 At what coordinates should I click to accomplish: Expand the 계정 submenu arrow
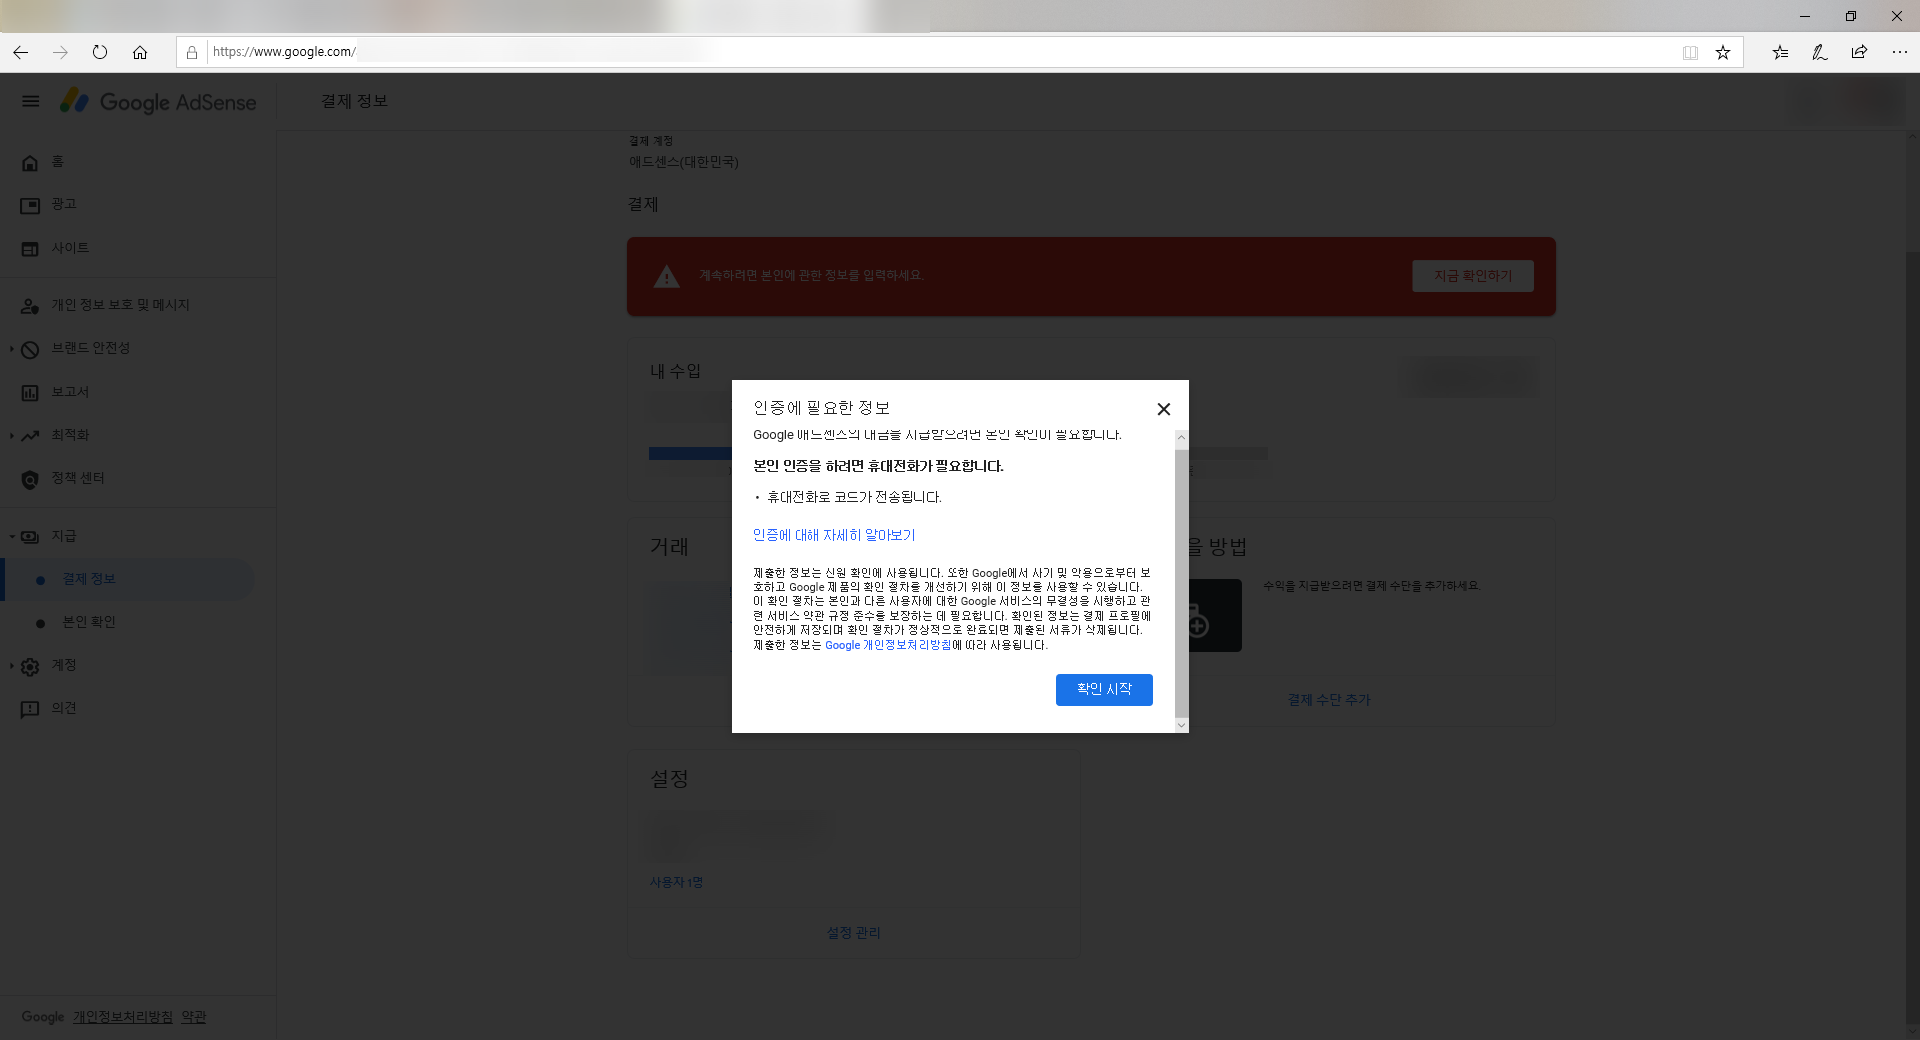(x=11, y=666)
